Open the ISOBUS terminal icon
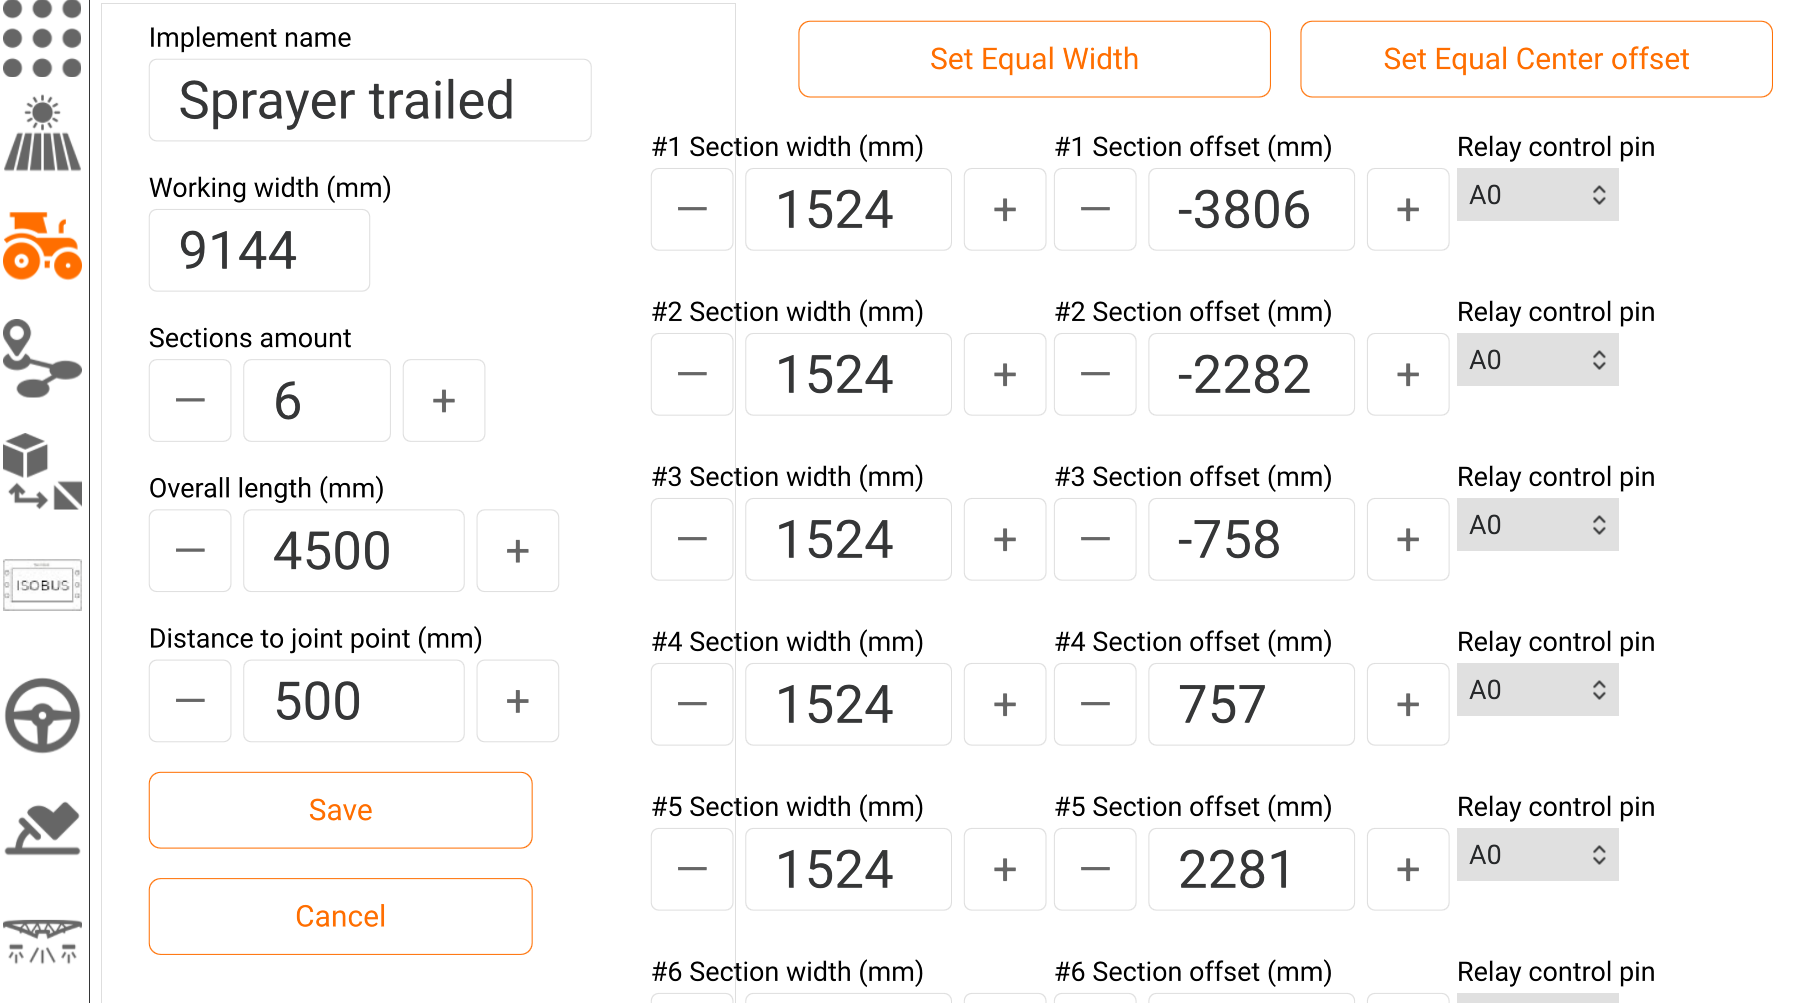The image size is (1812, 1003). click(x=42, y=585)
